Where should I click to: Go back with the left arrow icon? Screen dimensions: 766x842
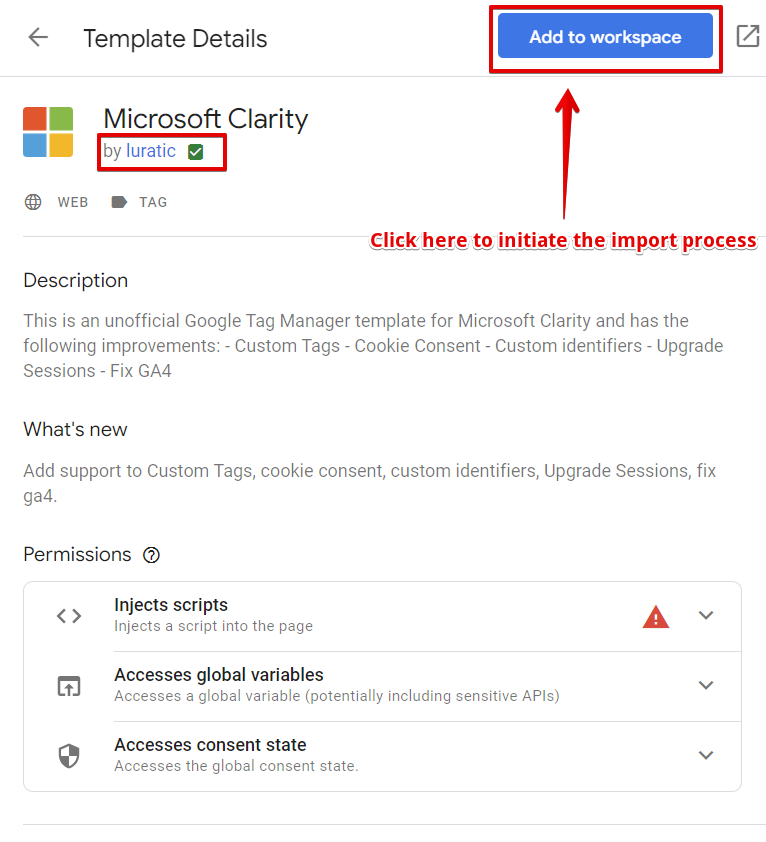coord(38,38)
